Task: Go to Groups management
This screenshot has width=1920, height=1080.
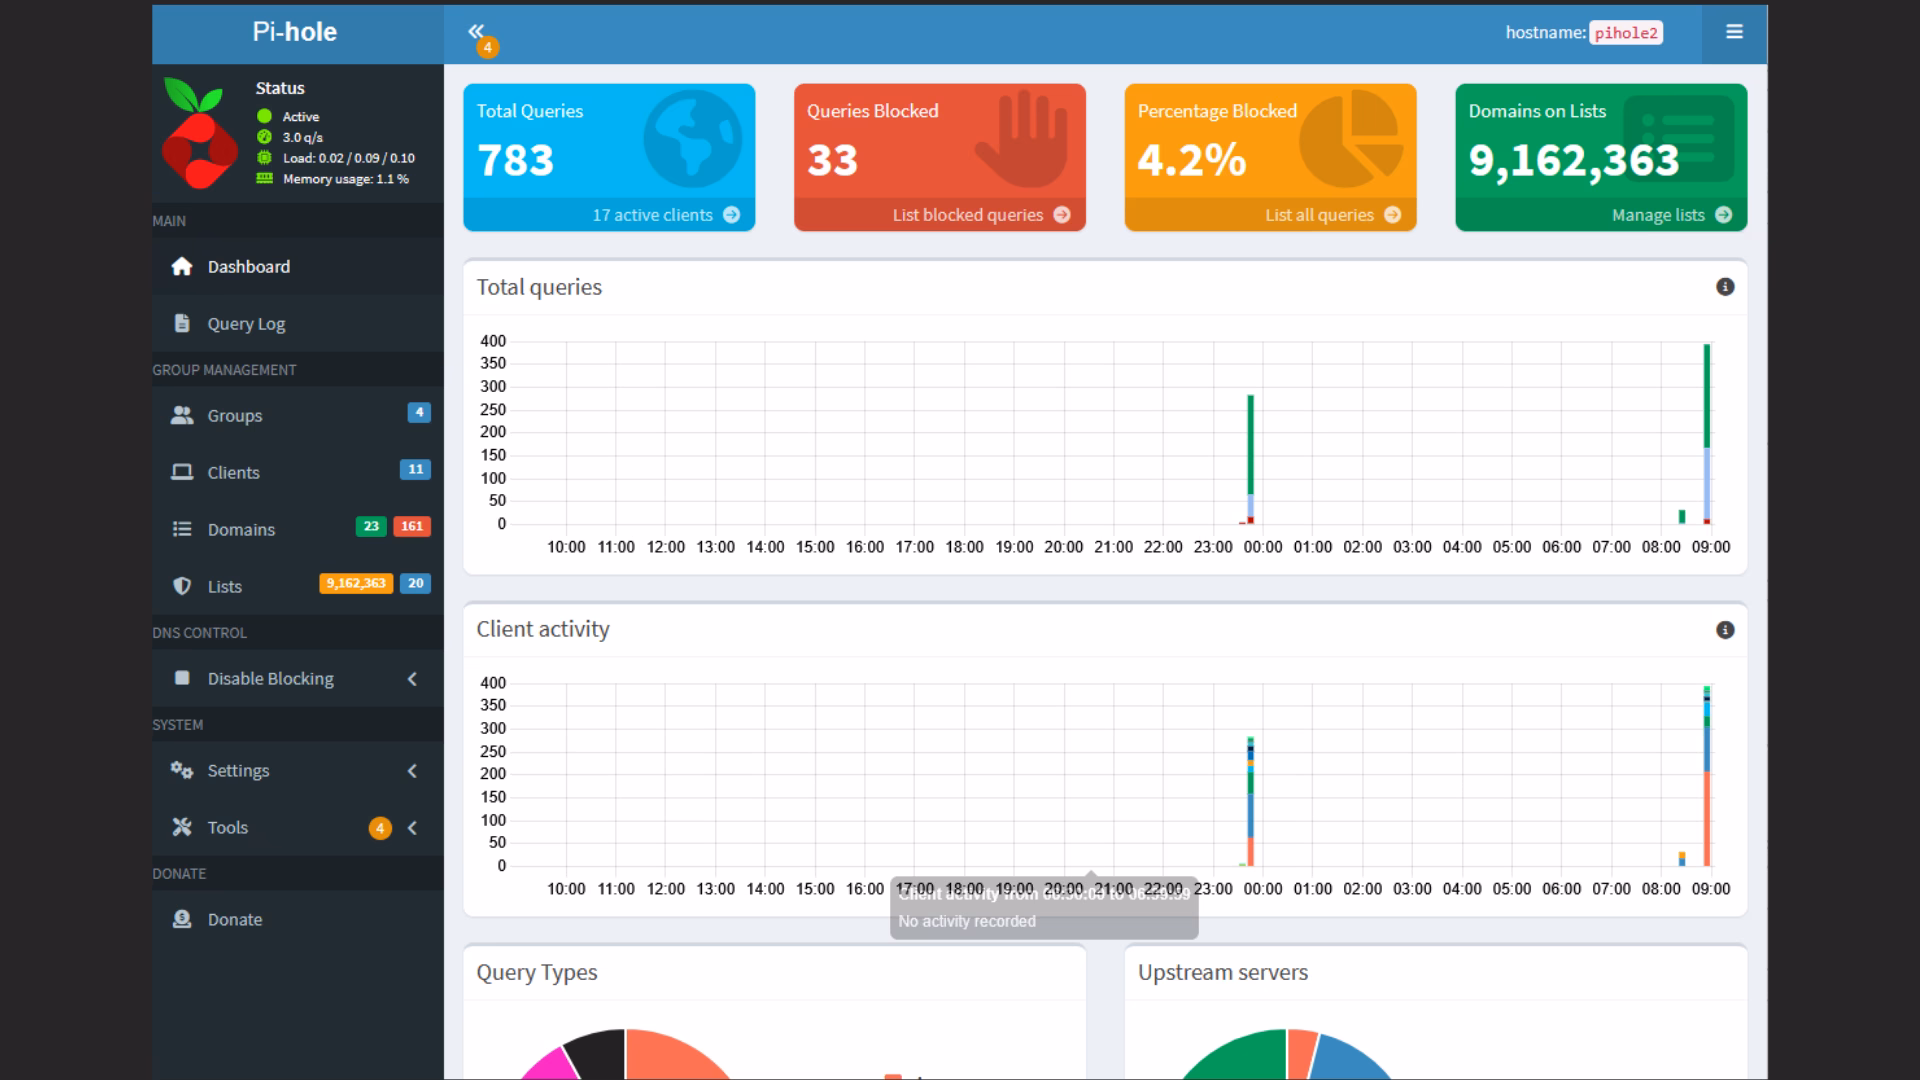Action: pyautogui.click(x=297, y=415)
